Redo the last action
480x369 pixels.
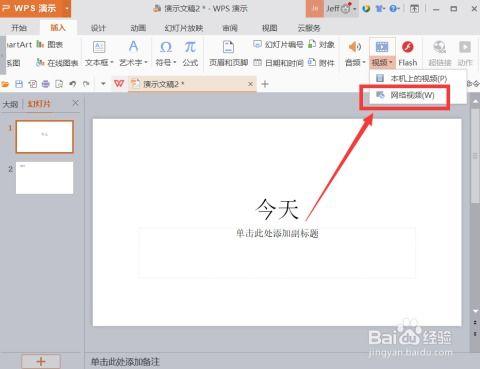point(86,84)
